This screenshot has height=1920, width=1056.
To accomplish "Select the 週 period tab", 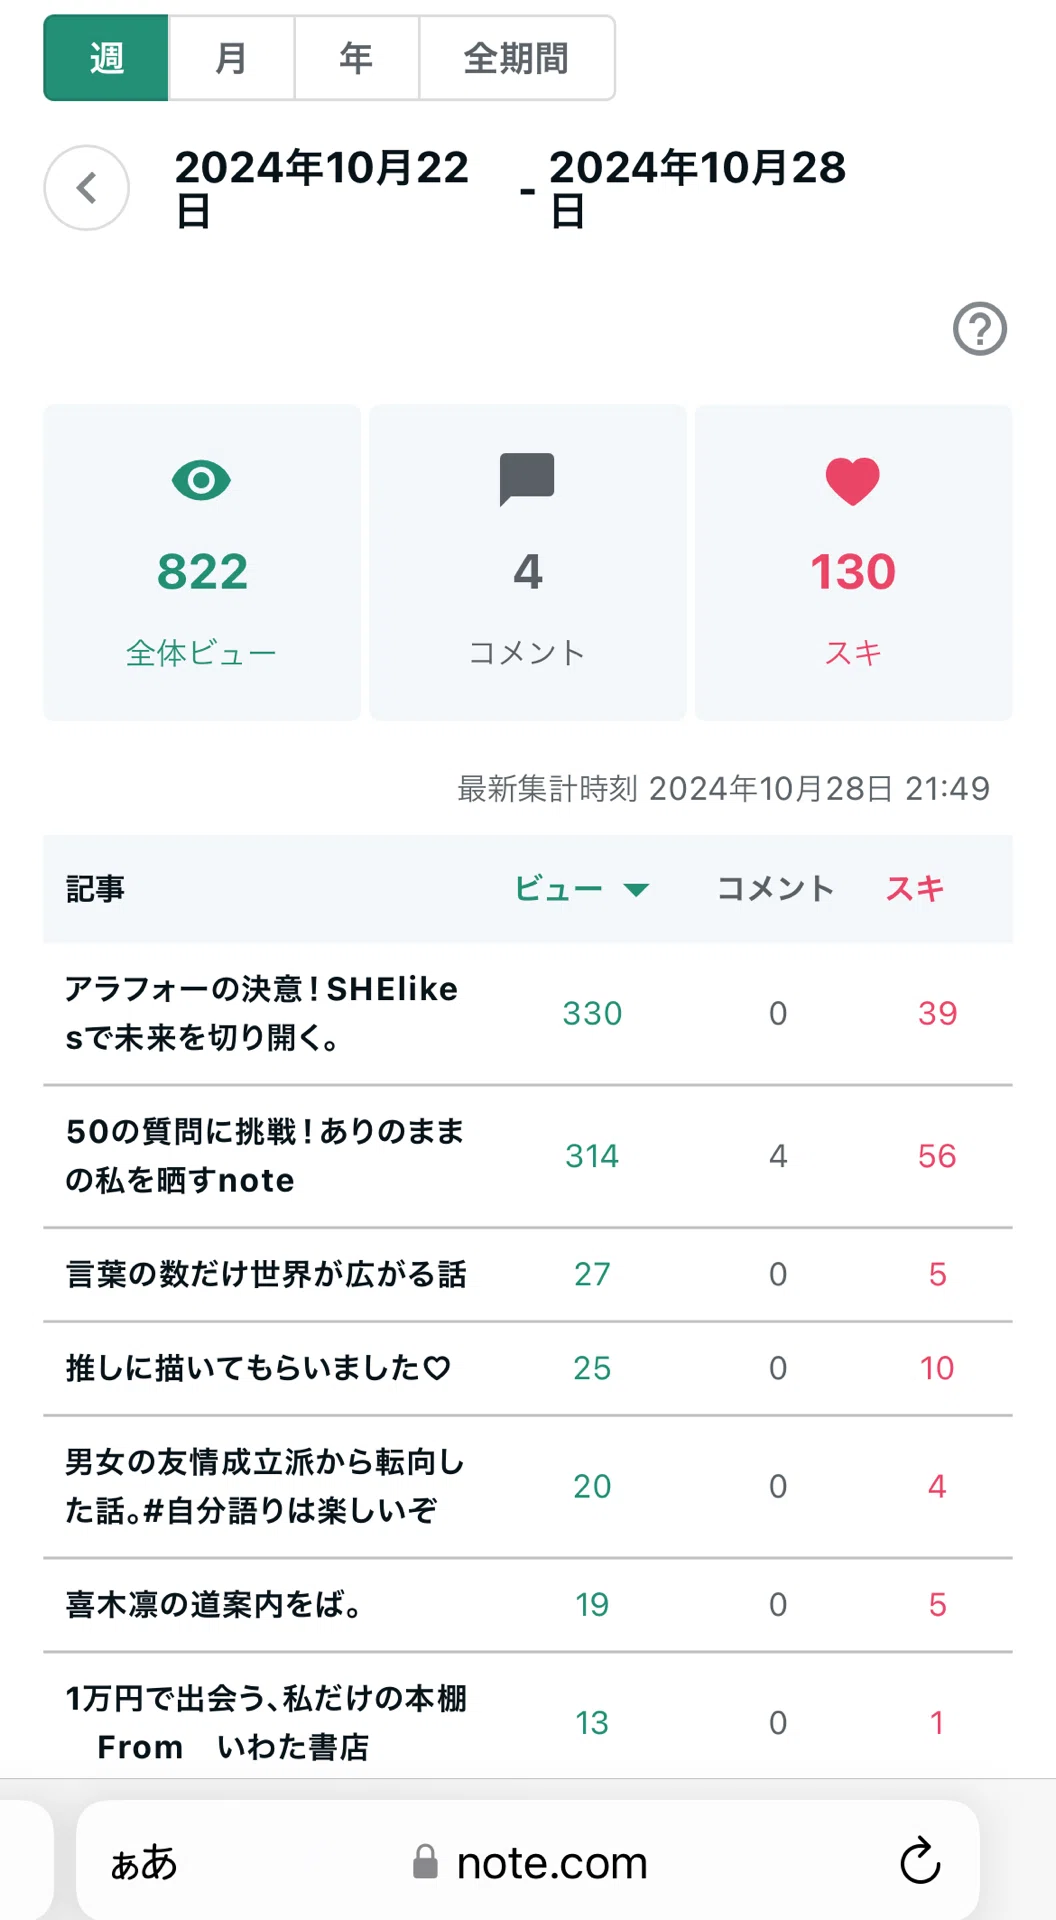I will coord(106,58).
